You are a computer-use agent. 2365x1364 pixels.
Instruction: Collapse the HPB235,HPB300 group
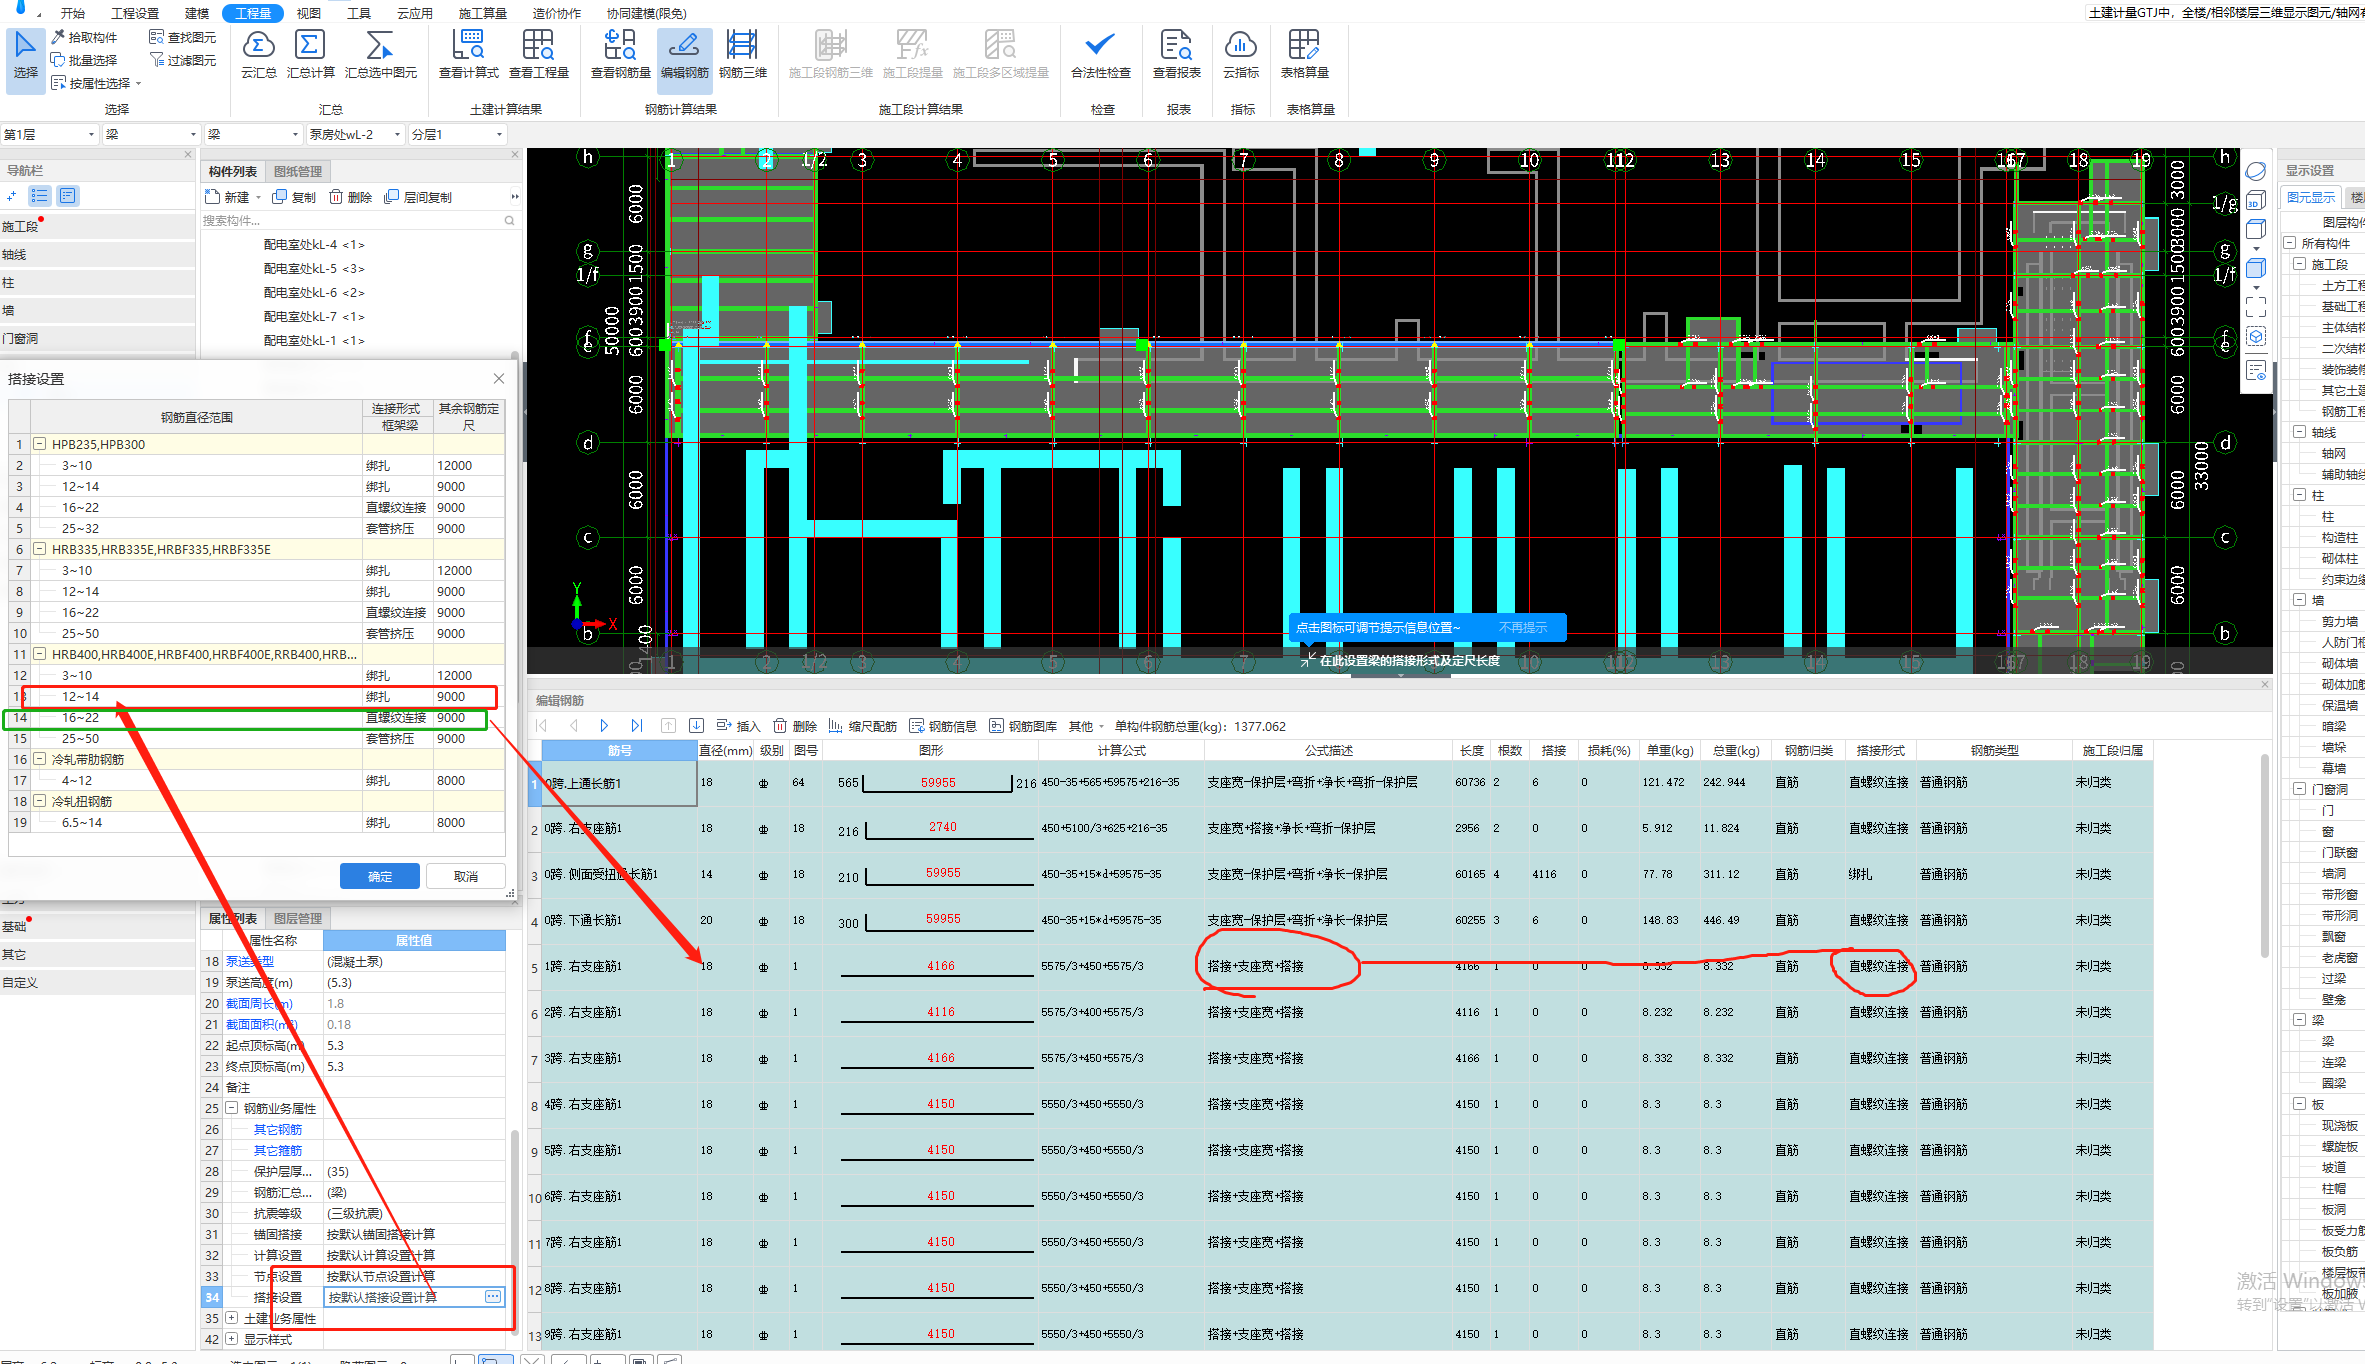point(40,443)
